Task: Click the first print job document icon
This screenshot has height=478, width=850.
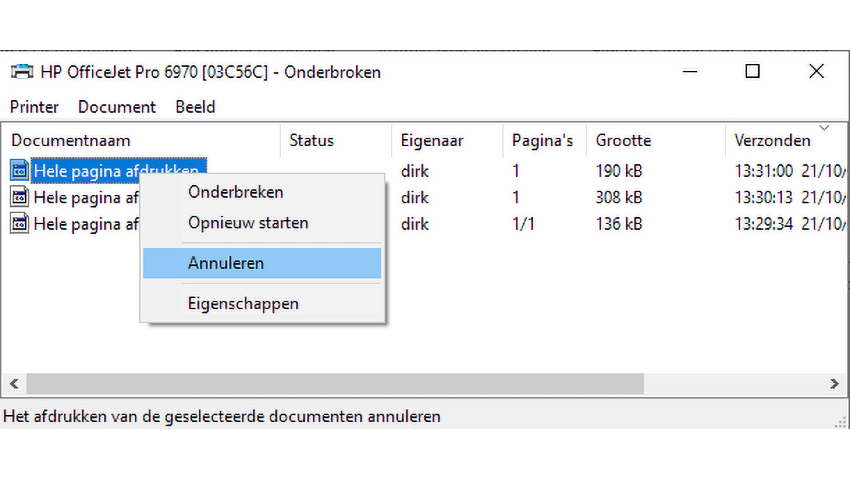Action: [20, 171]
